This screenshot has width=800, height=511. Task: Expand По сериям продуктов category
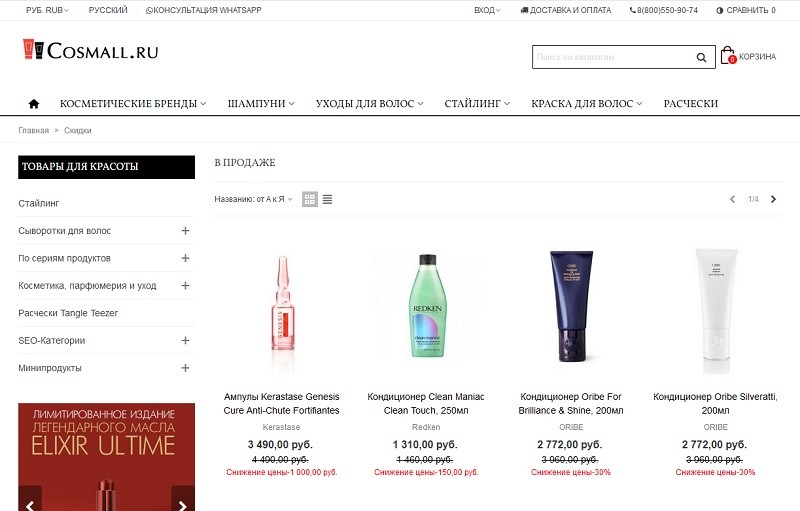coord(185,258)
